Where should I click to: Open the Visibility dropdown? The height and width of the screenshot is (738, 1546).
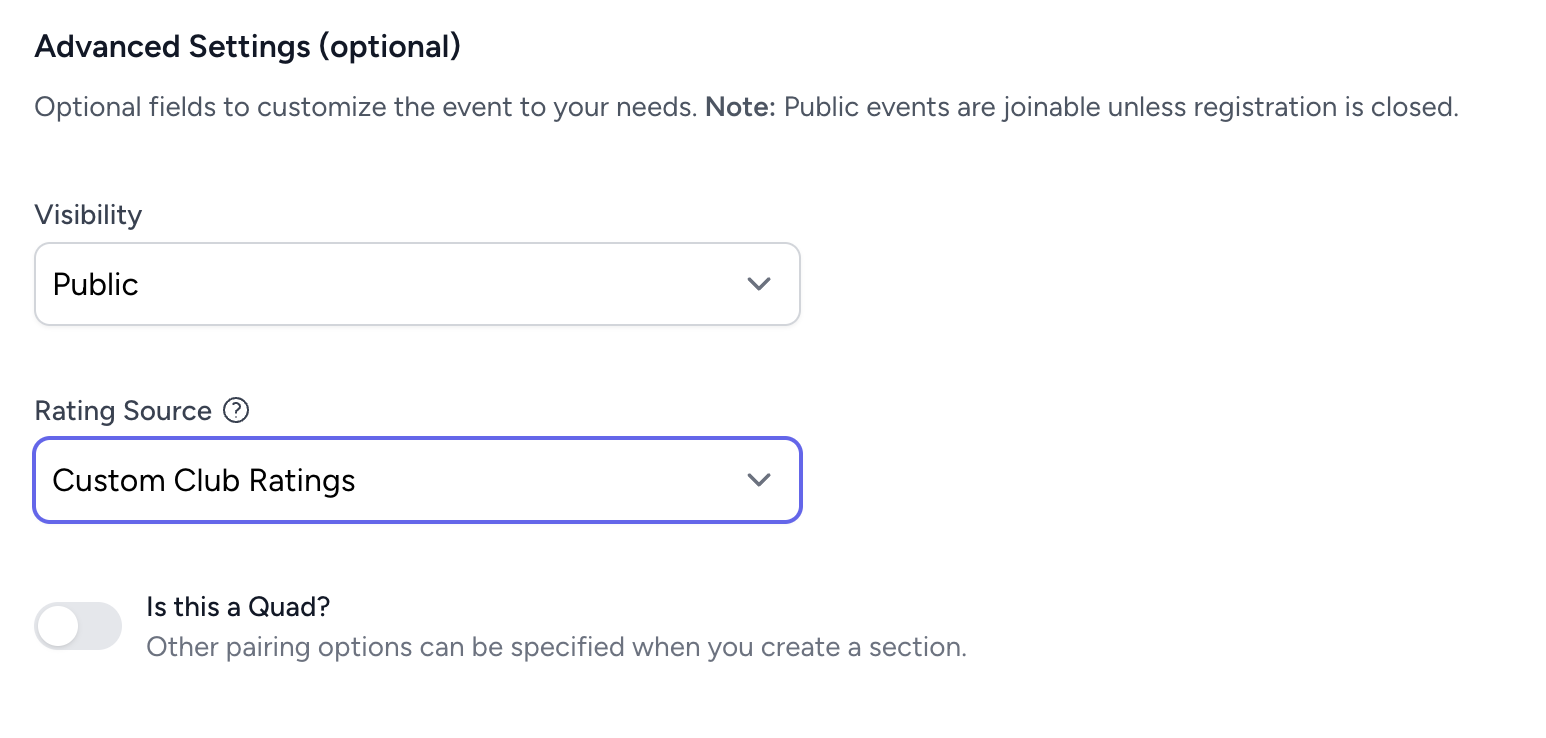[x=417, y=284]
